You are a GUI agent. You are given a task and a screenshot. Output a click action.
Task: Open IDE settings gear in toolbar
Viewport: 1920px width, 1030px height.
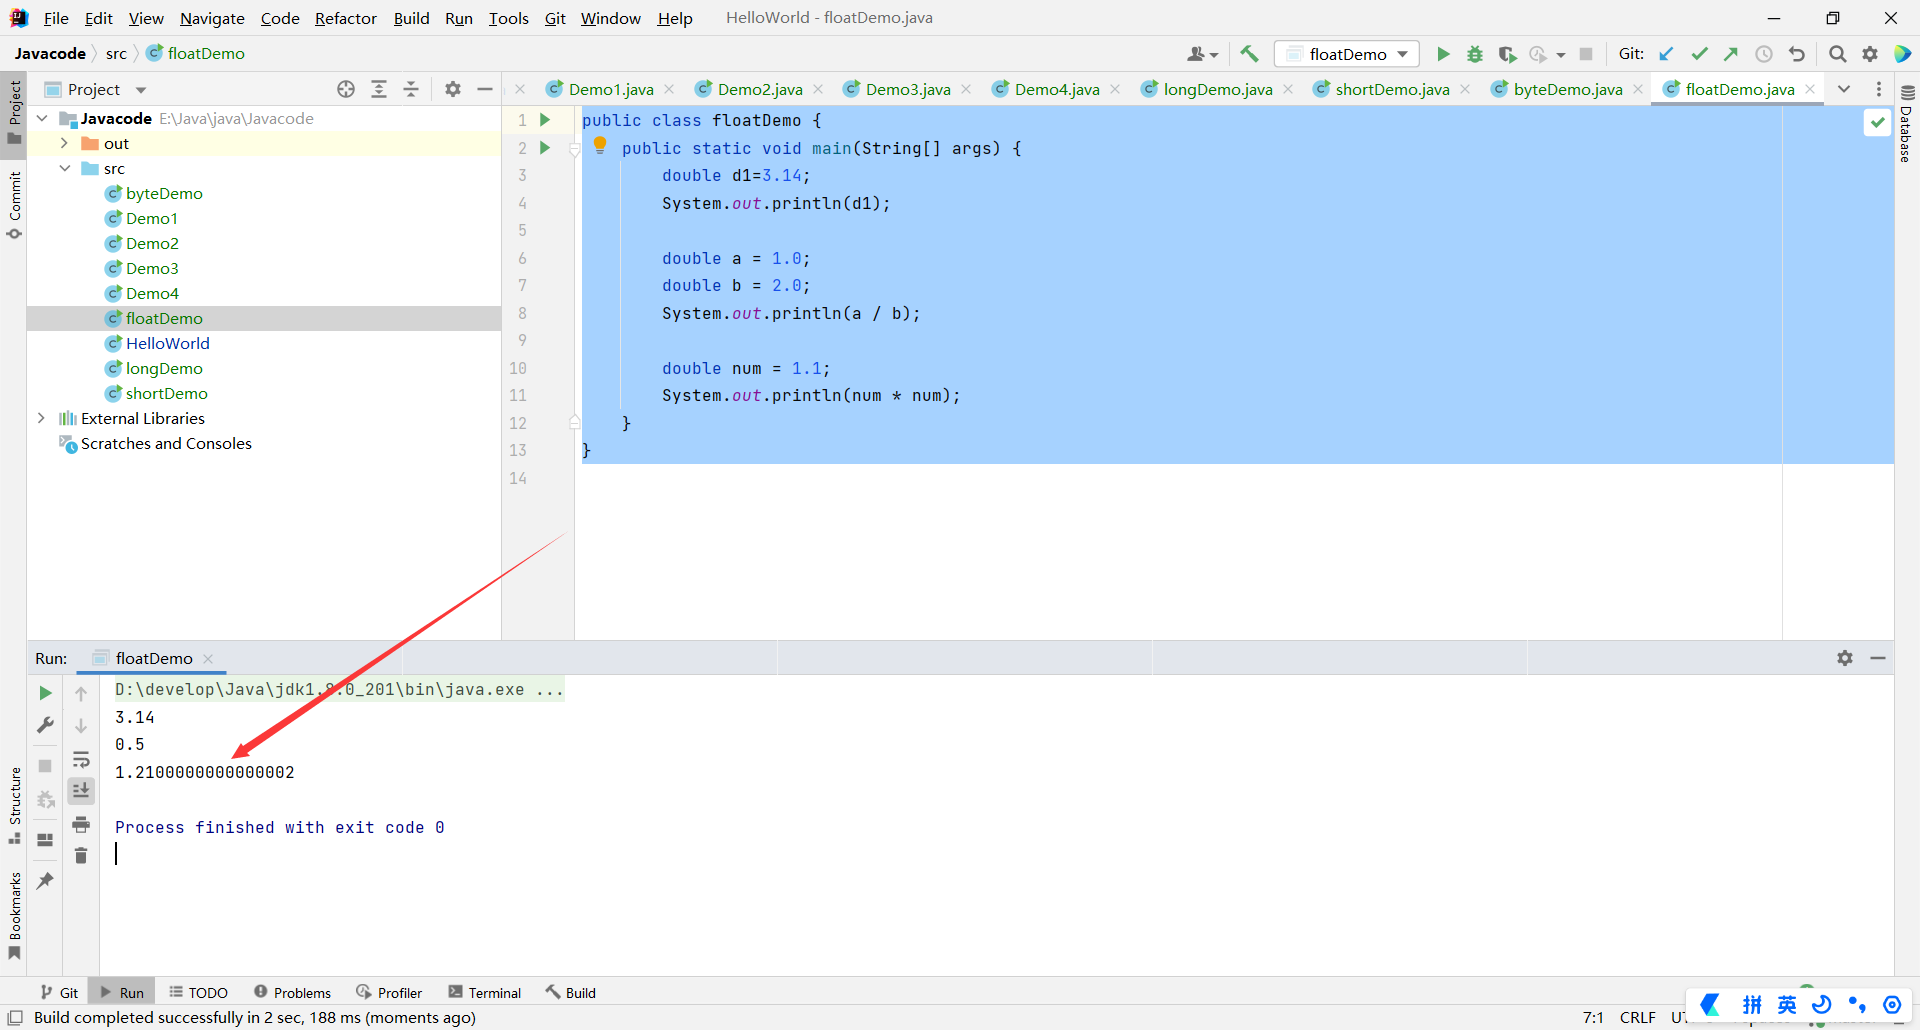pos(1870,54)
